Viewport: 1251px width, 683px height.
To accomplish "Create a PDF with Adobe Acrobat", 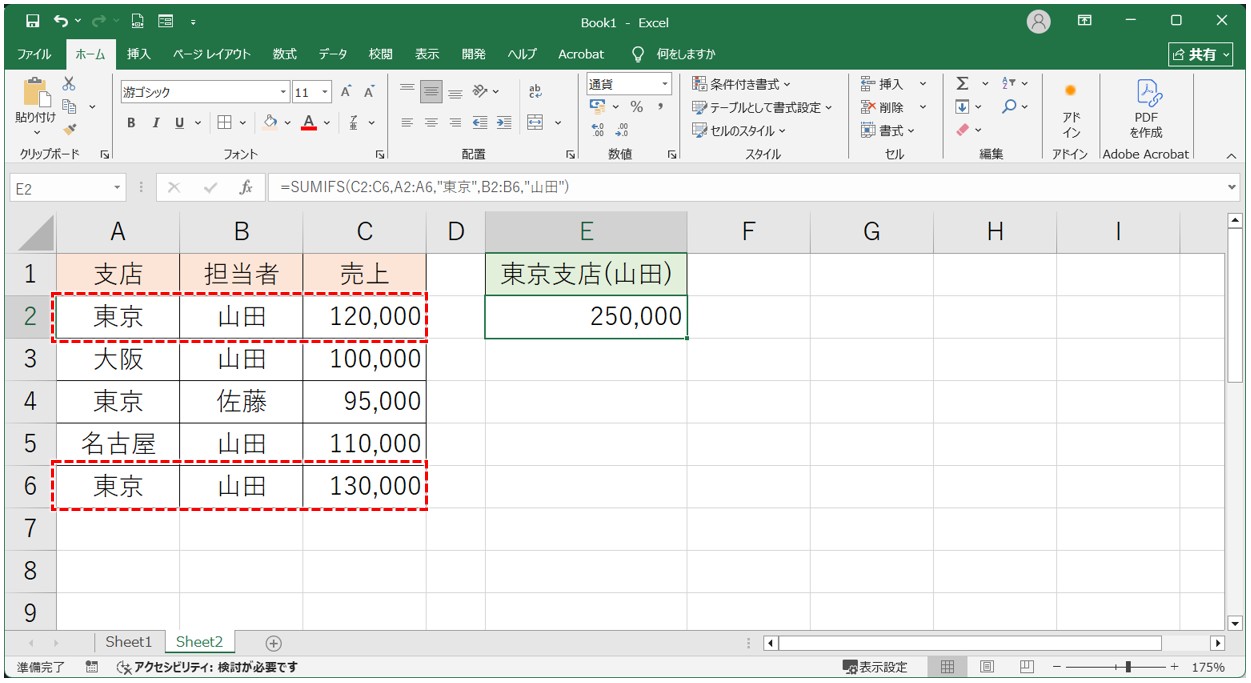I will (1146, 108).
